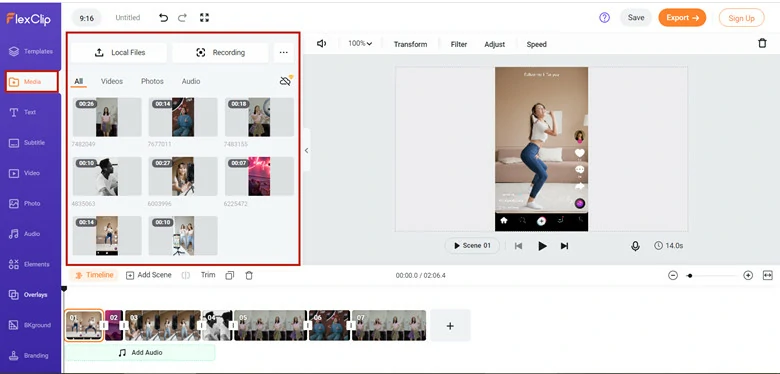Click the redo arrow

point(183,18)
